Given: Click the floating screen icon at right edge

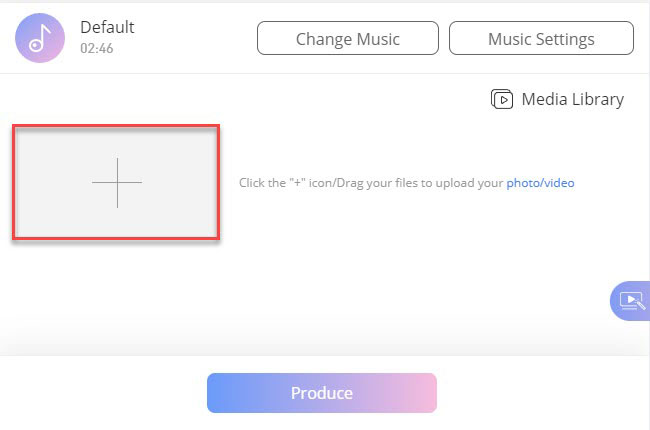Looking at the screenshot, I should click(632, 300).
